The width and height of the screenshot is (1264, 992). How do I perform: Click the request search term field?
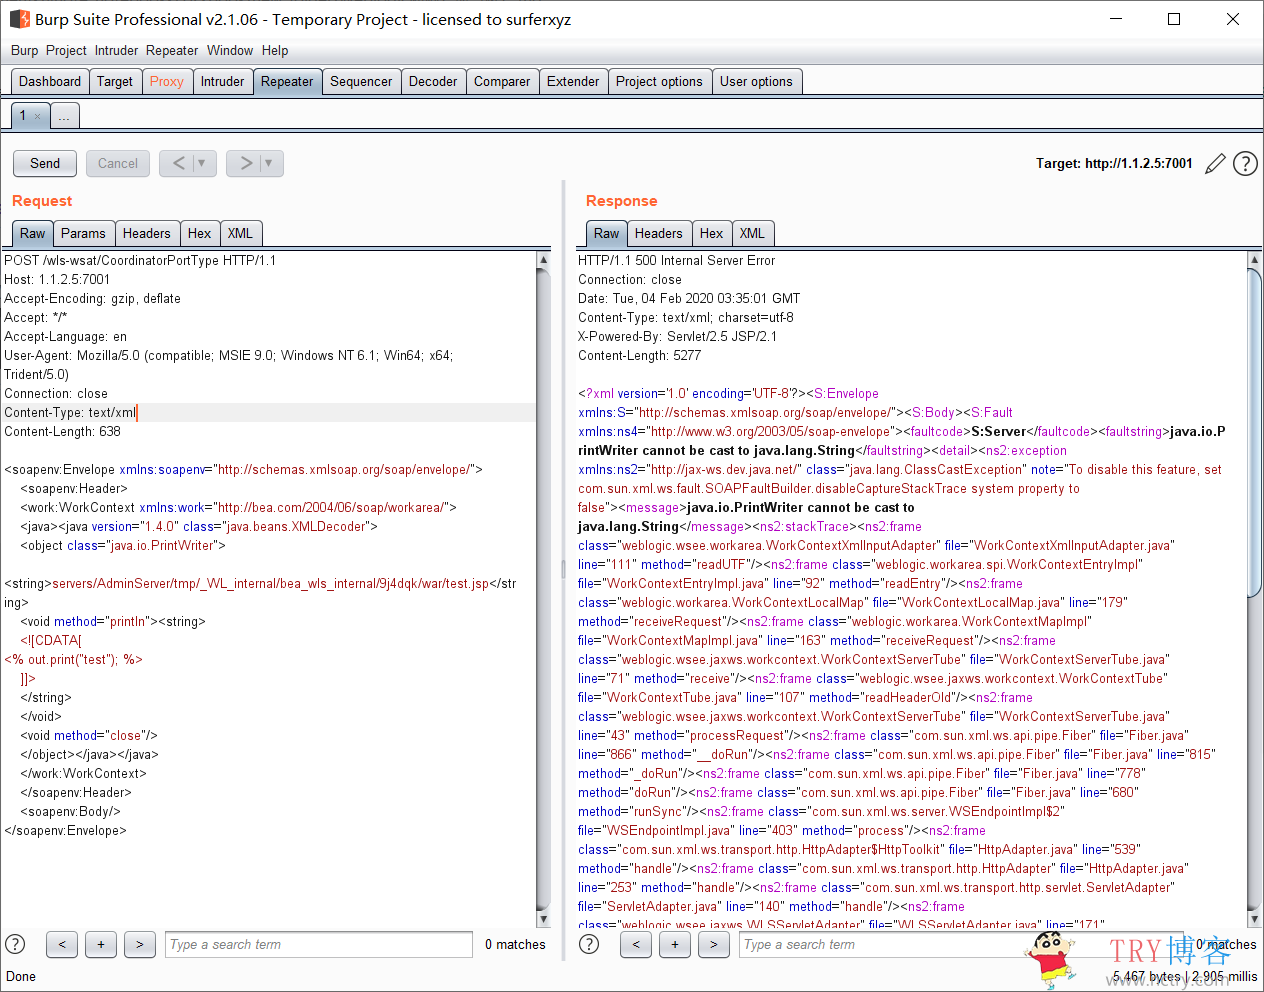coord(319,944)
